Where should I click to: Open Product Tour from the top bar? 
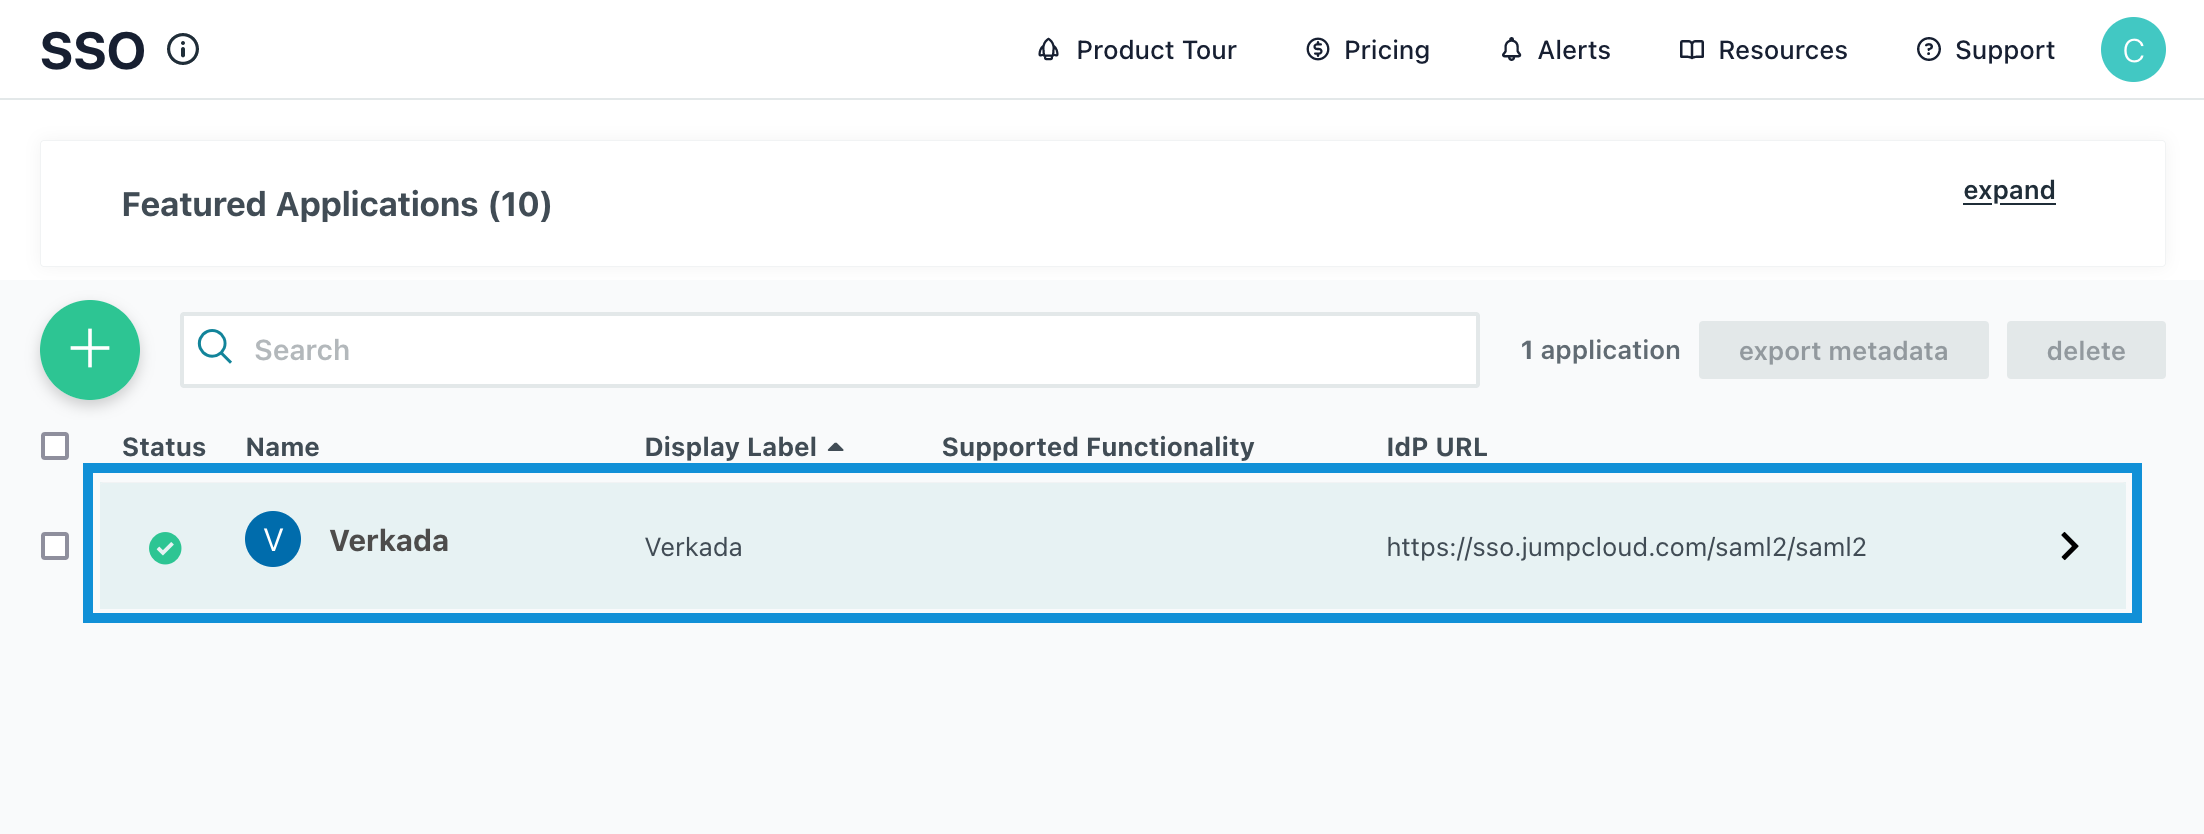coord(1137,50)
